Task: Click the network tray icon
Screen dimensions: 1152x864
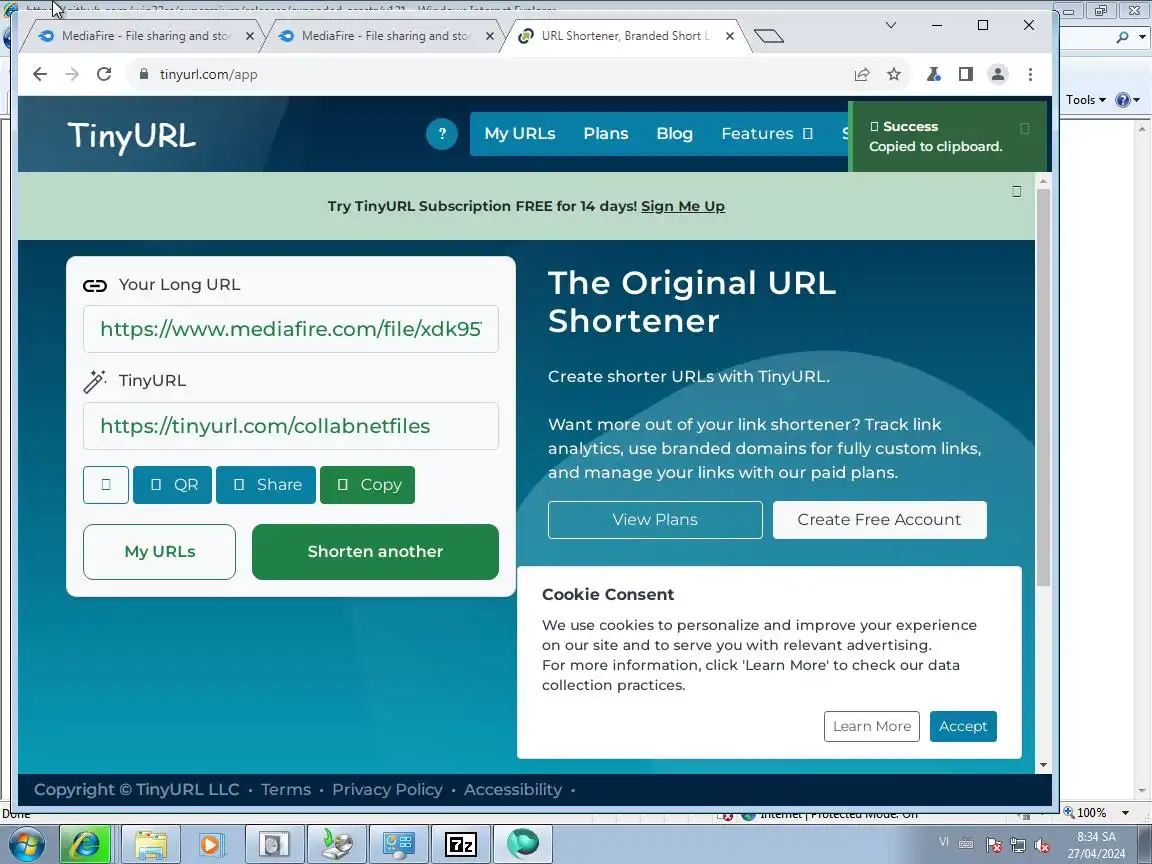Action: [1018, 845]
